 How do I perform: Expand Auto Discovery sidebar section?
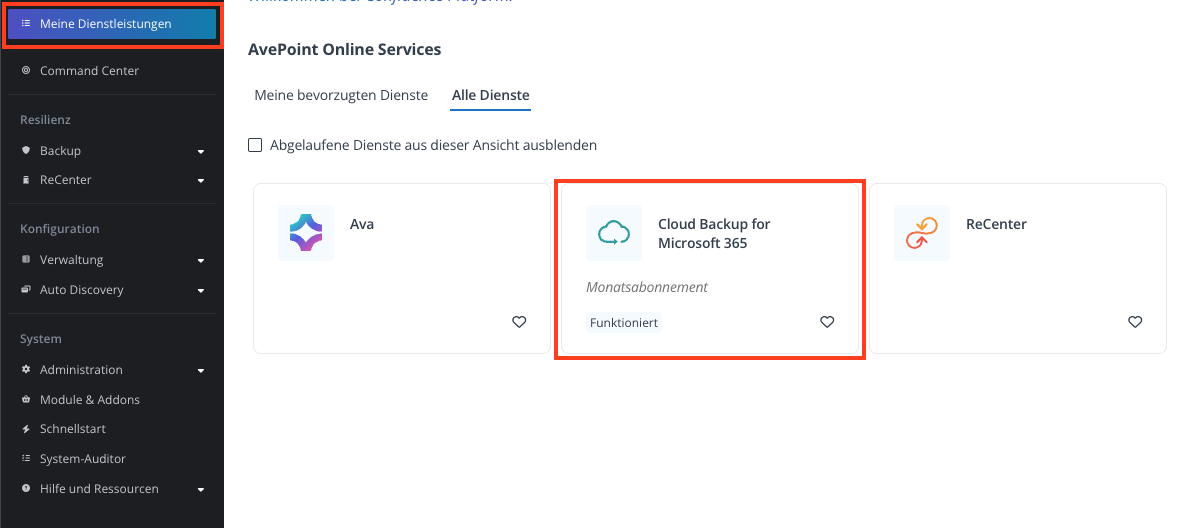(201, 291)
